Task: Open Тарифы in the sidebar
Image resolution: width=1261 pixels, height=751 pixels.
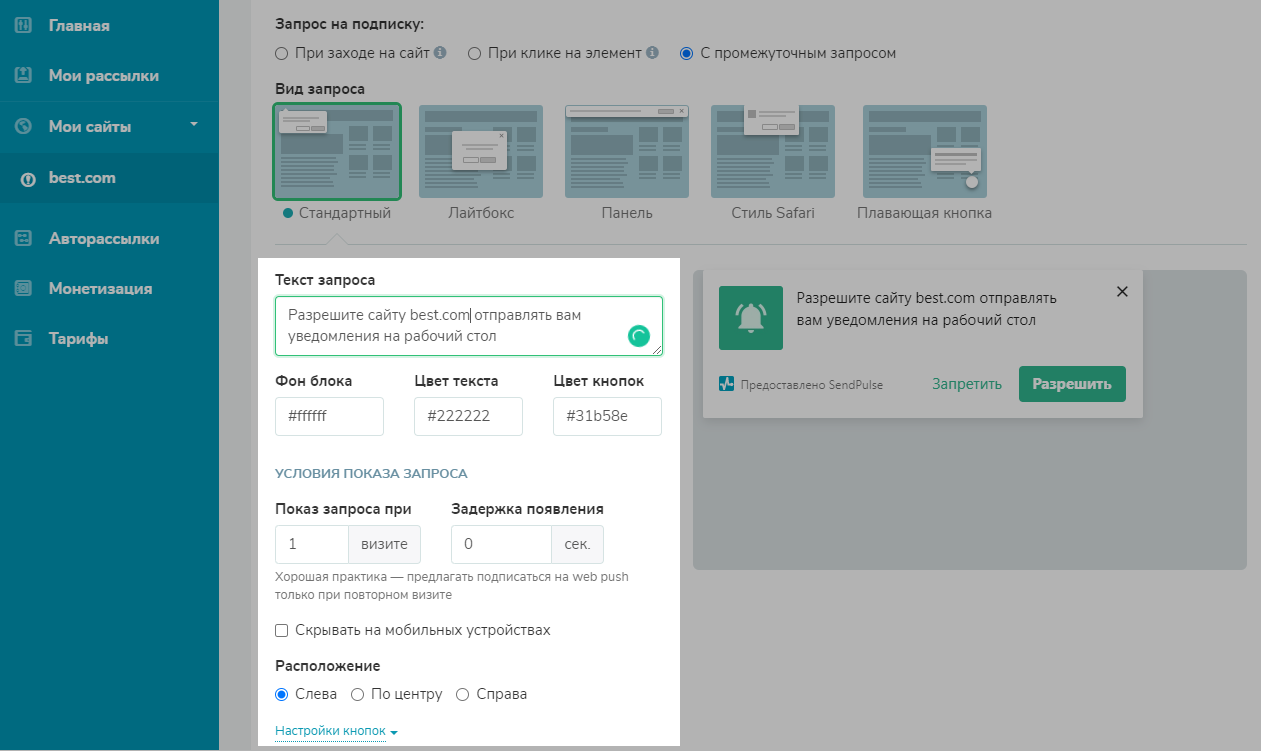Action: [79, 339]
